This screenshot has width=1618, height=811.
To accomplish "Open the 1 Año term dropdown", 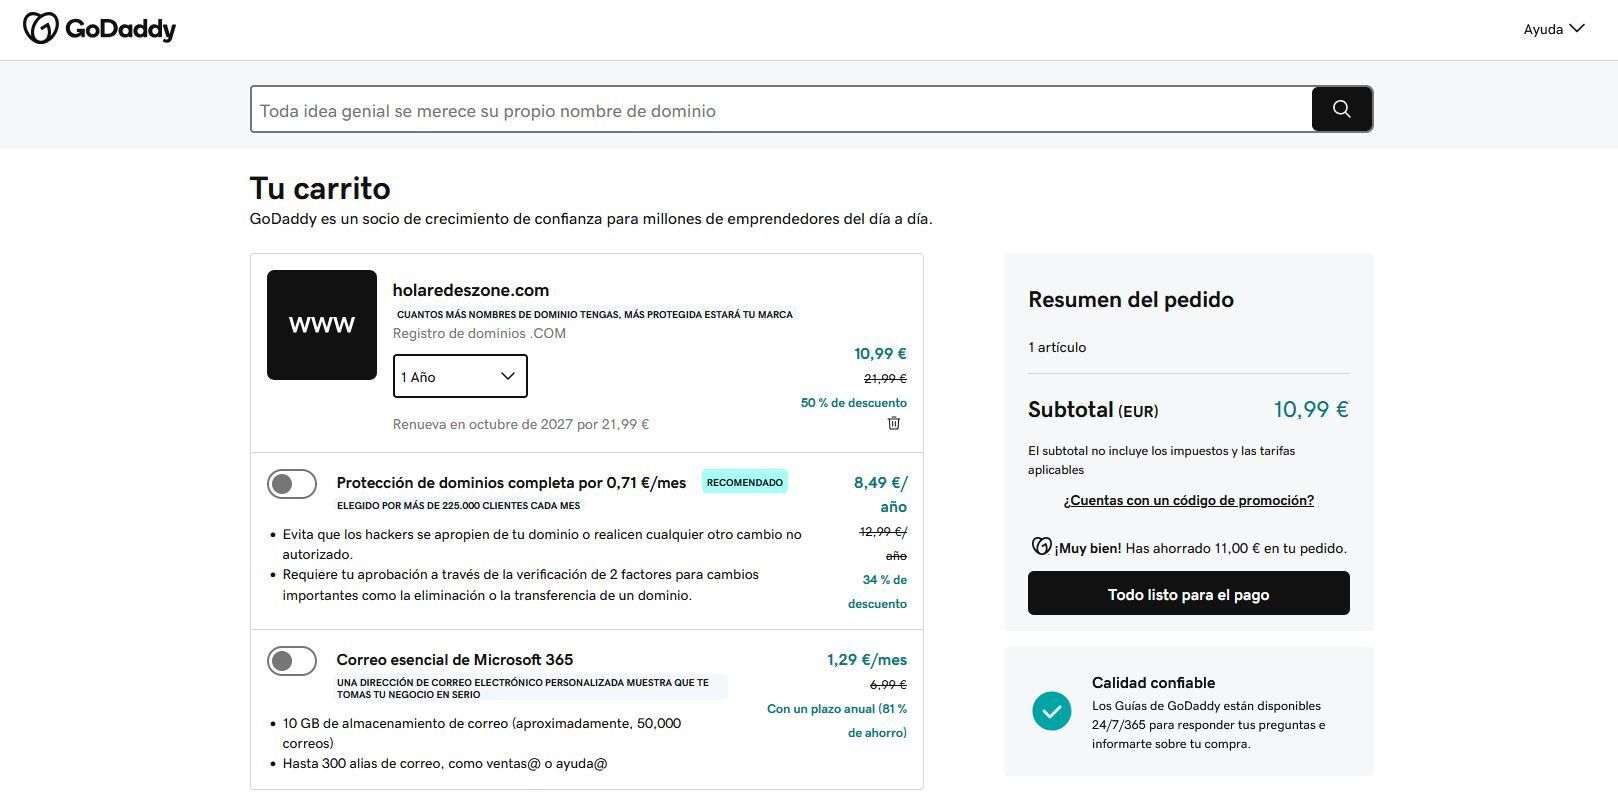I will 460,376.
